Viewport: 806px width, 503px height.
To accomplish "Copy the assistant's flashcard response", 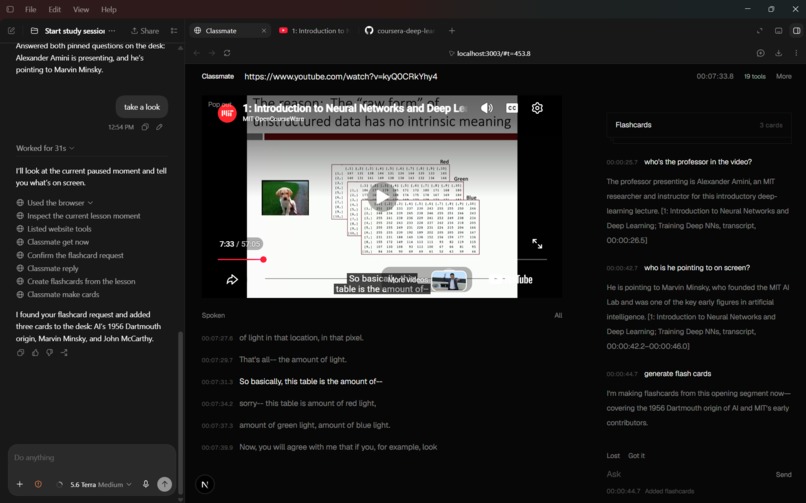I will [x=20, y=352].
